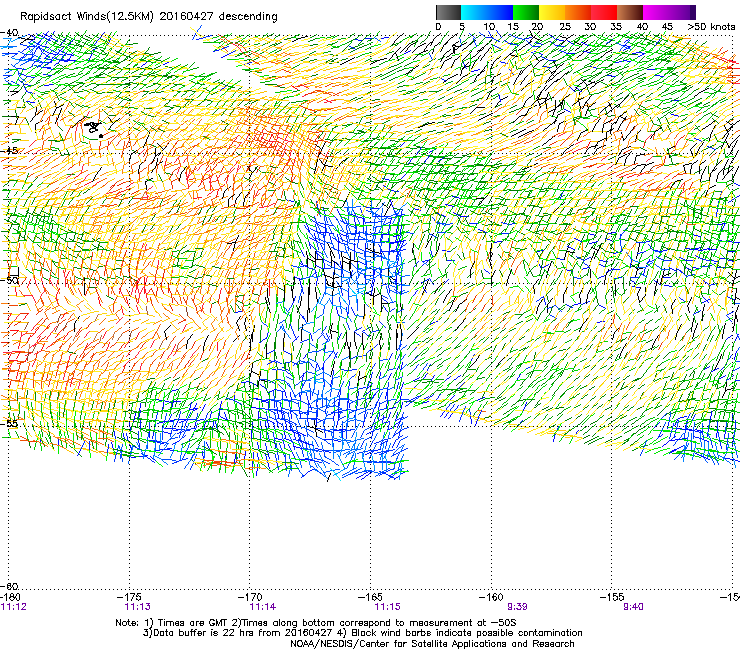The image size is (740, 650).
Task: Click the NOAA/NESDIS credit line
Action: pyautogui.click(x=432, y=644)
